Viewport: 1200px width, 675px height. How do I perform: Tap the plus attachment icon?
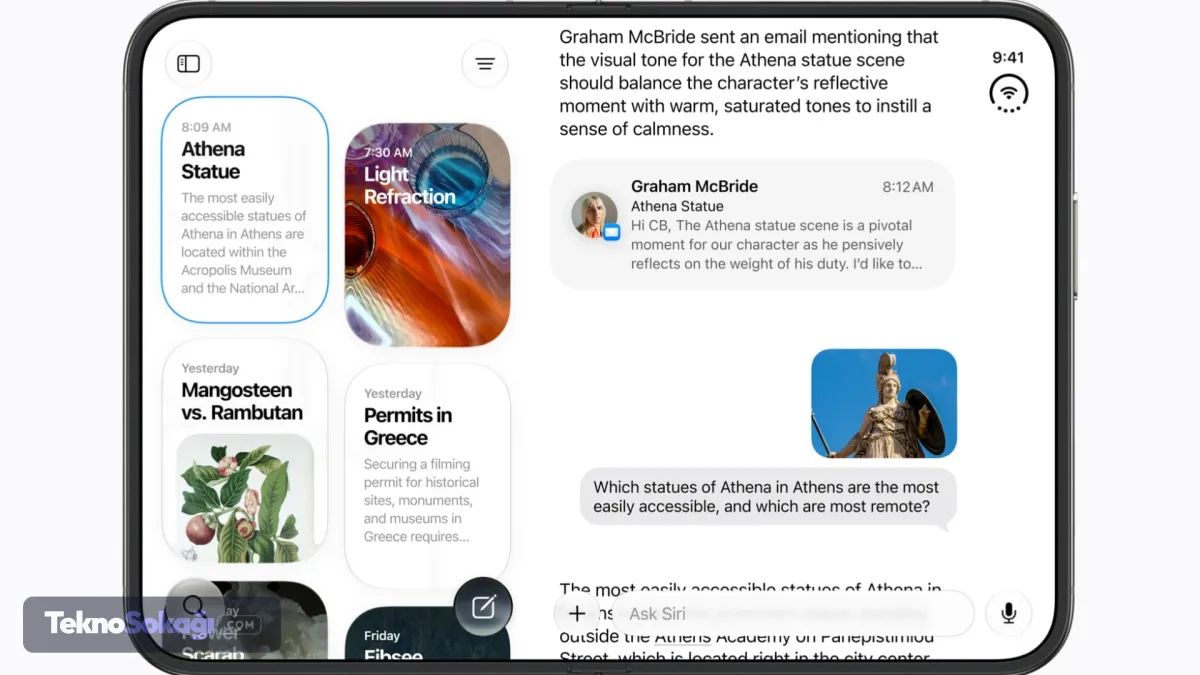[577, 614]
